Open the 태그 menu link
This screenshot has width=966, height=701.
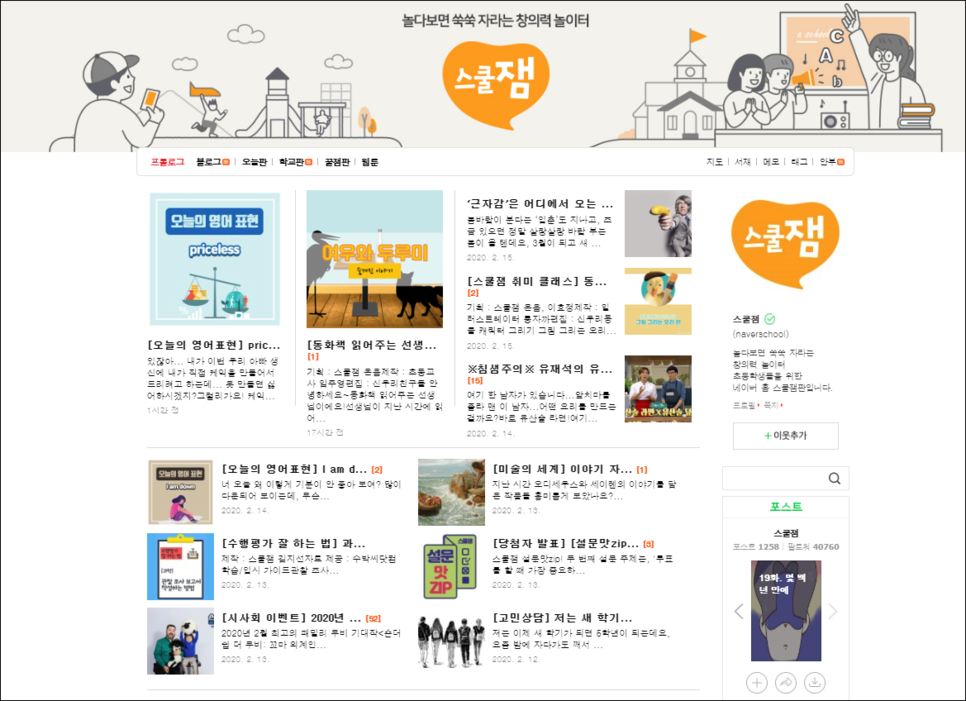coord(799,162)
